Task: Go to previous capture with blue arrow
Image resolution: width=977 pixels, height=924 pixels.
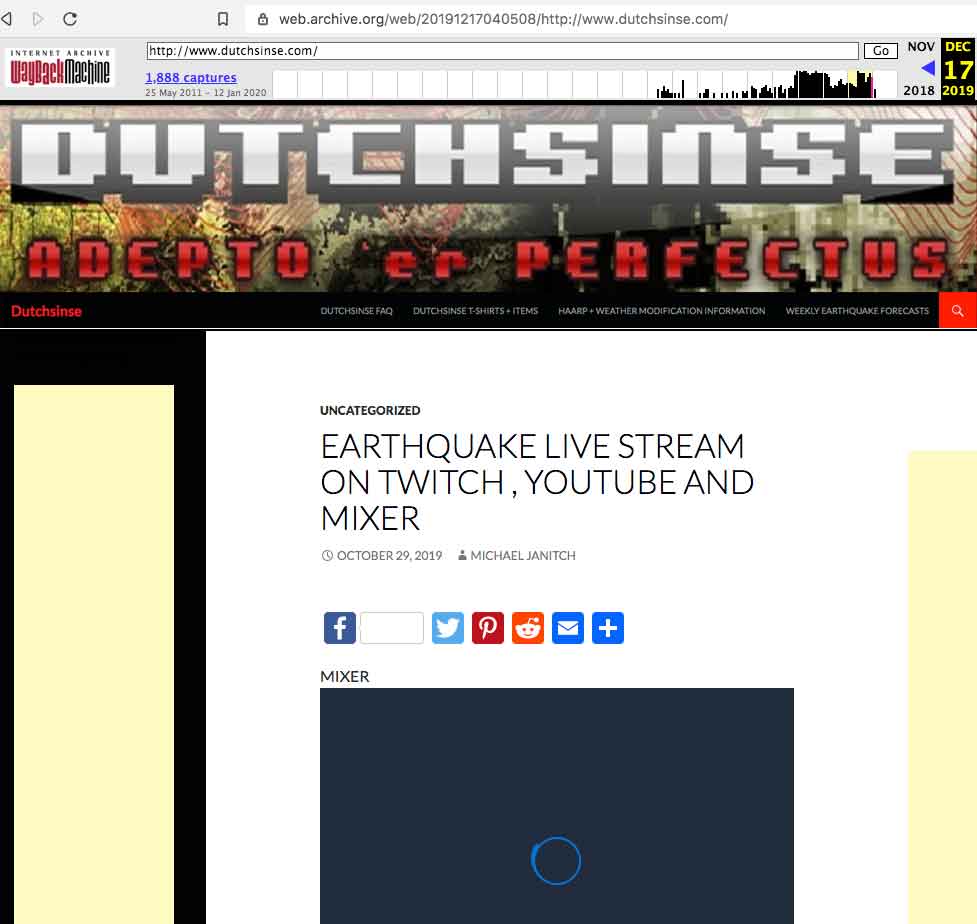Action: [928, 68]
